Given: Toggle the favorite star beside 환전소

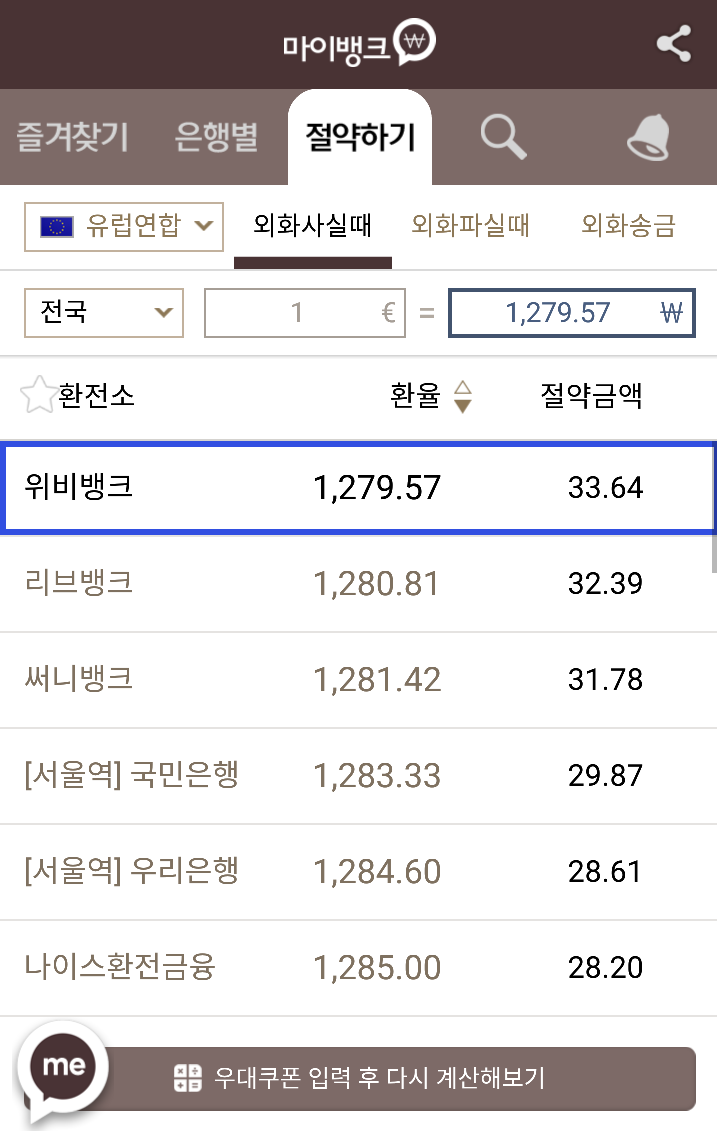Looking at the screenshot, I should pyautogui.click(x=38, y=395).
